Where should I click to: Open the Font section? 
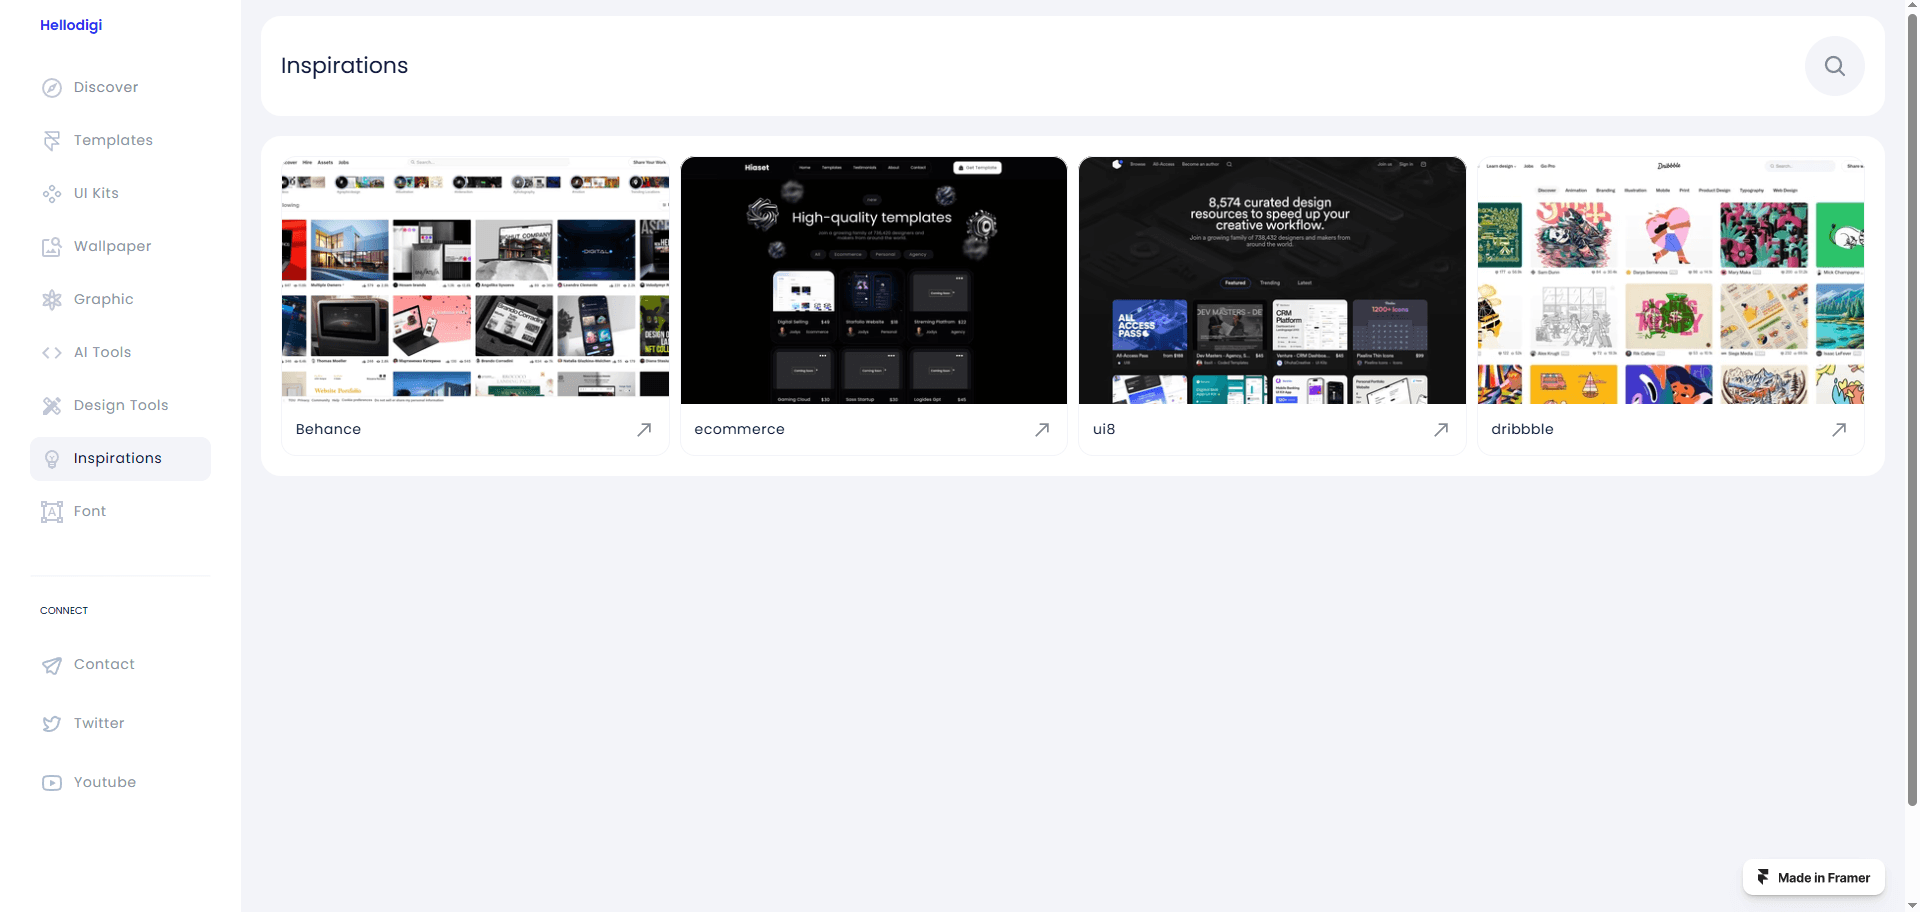(120, 512)
